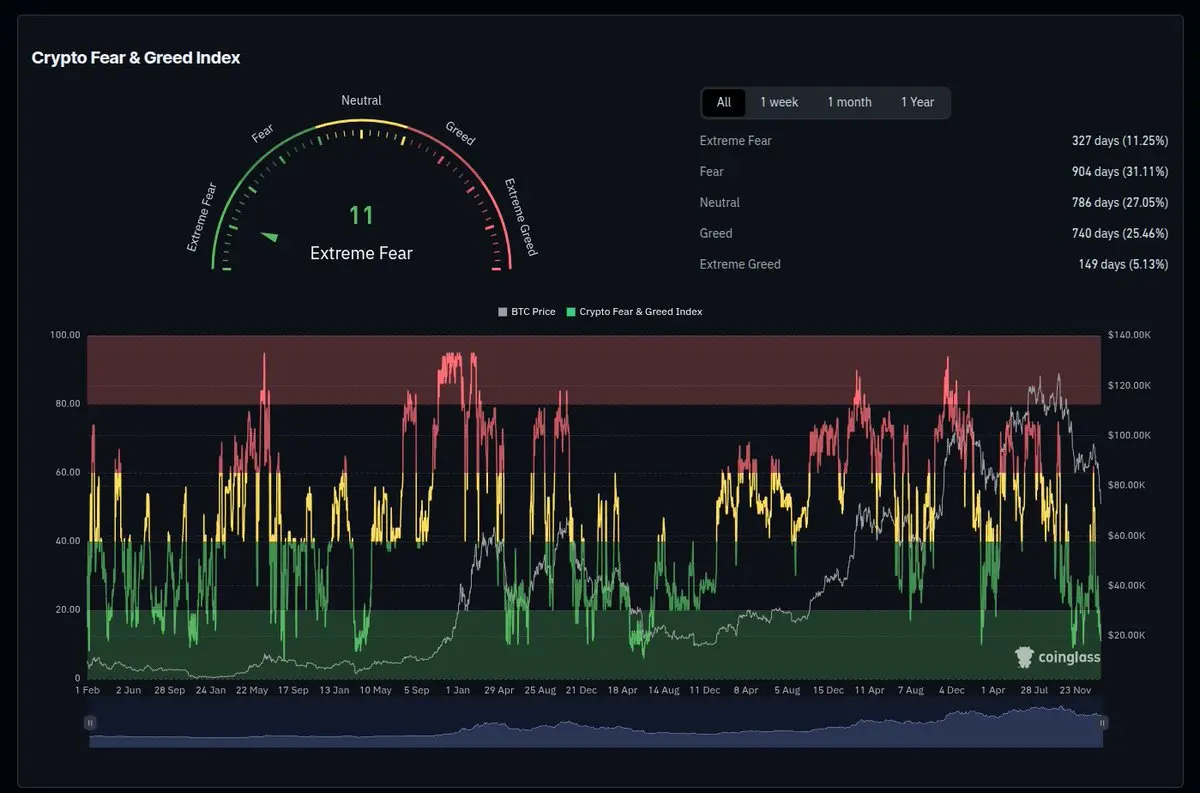The width and height of the screenshot is (1200, 793).
Task: Click the Greed label on the gauge arc
Action: [459, 134]
